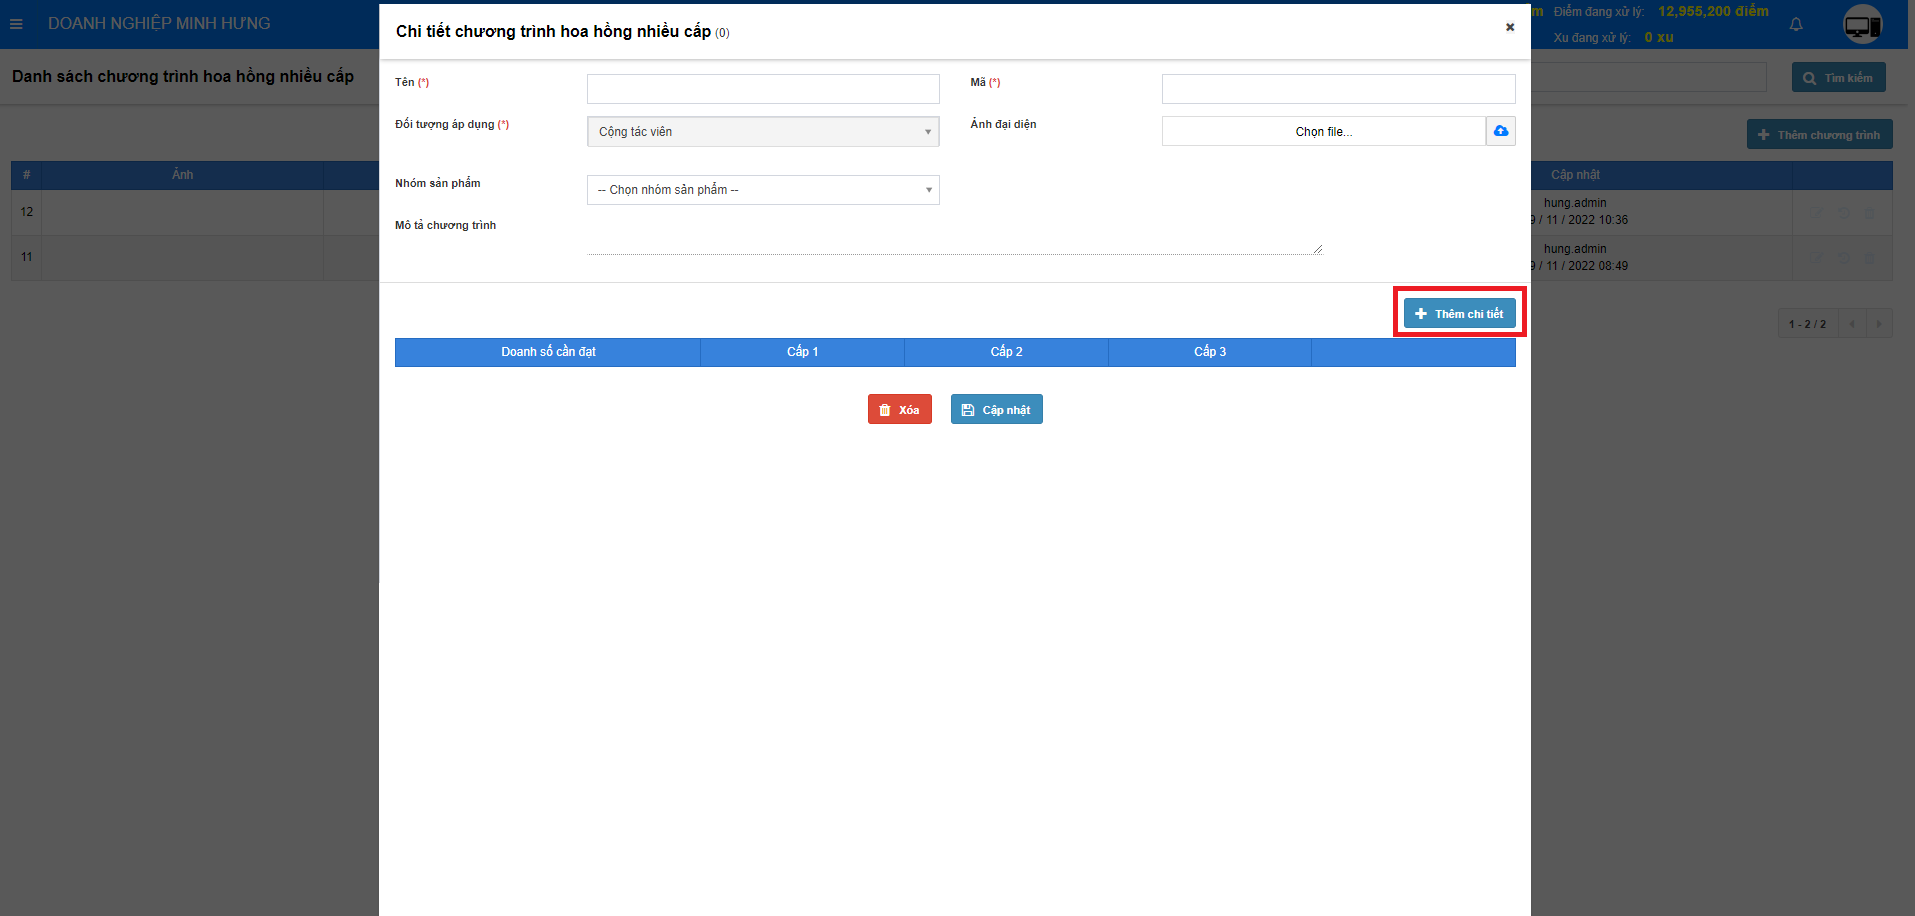
Task: Open the hamburger menu in the header
Action: [x=16, y=24]
